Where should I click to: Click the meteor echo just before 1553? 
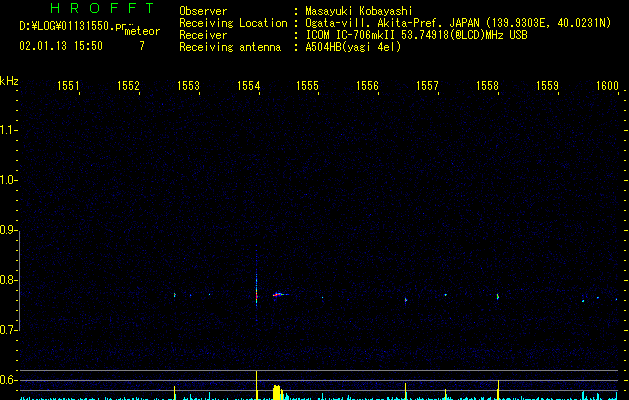tap(174, 295)
